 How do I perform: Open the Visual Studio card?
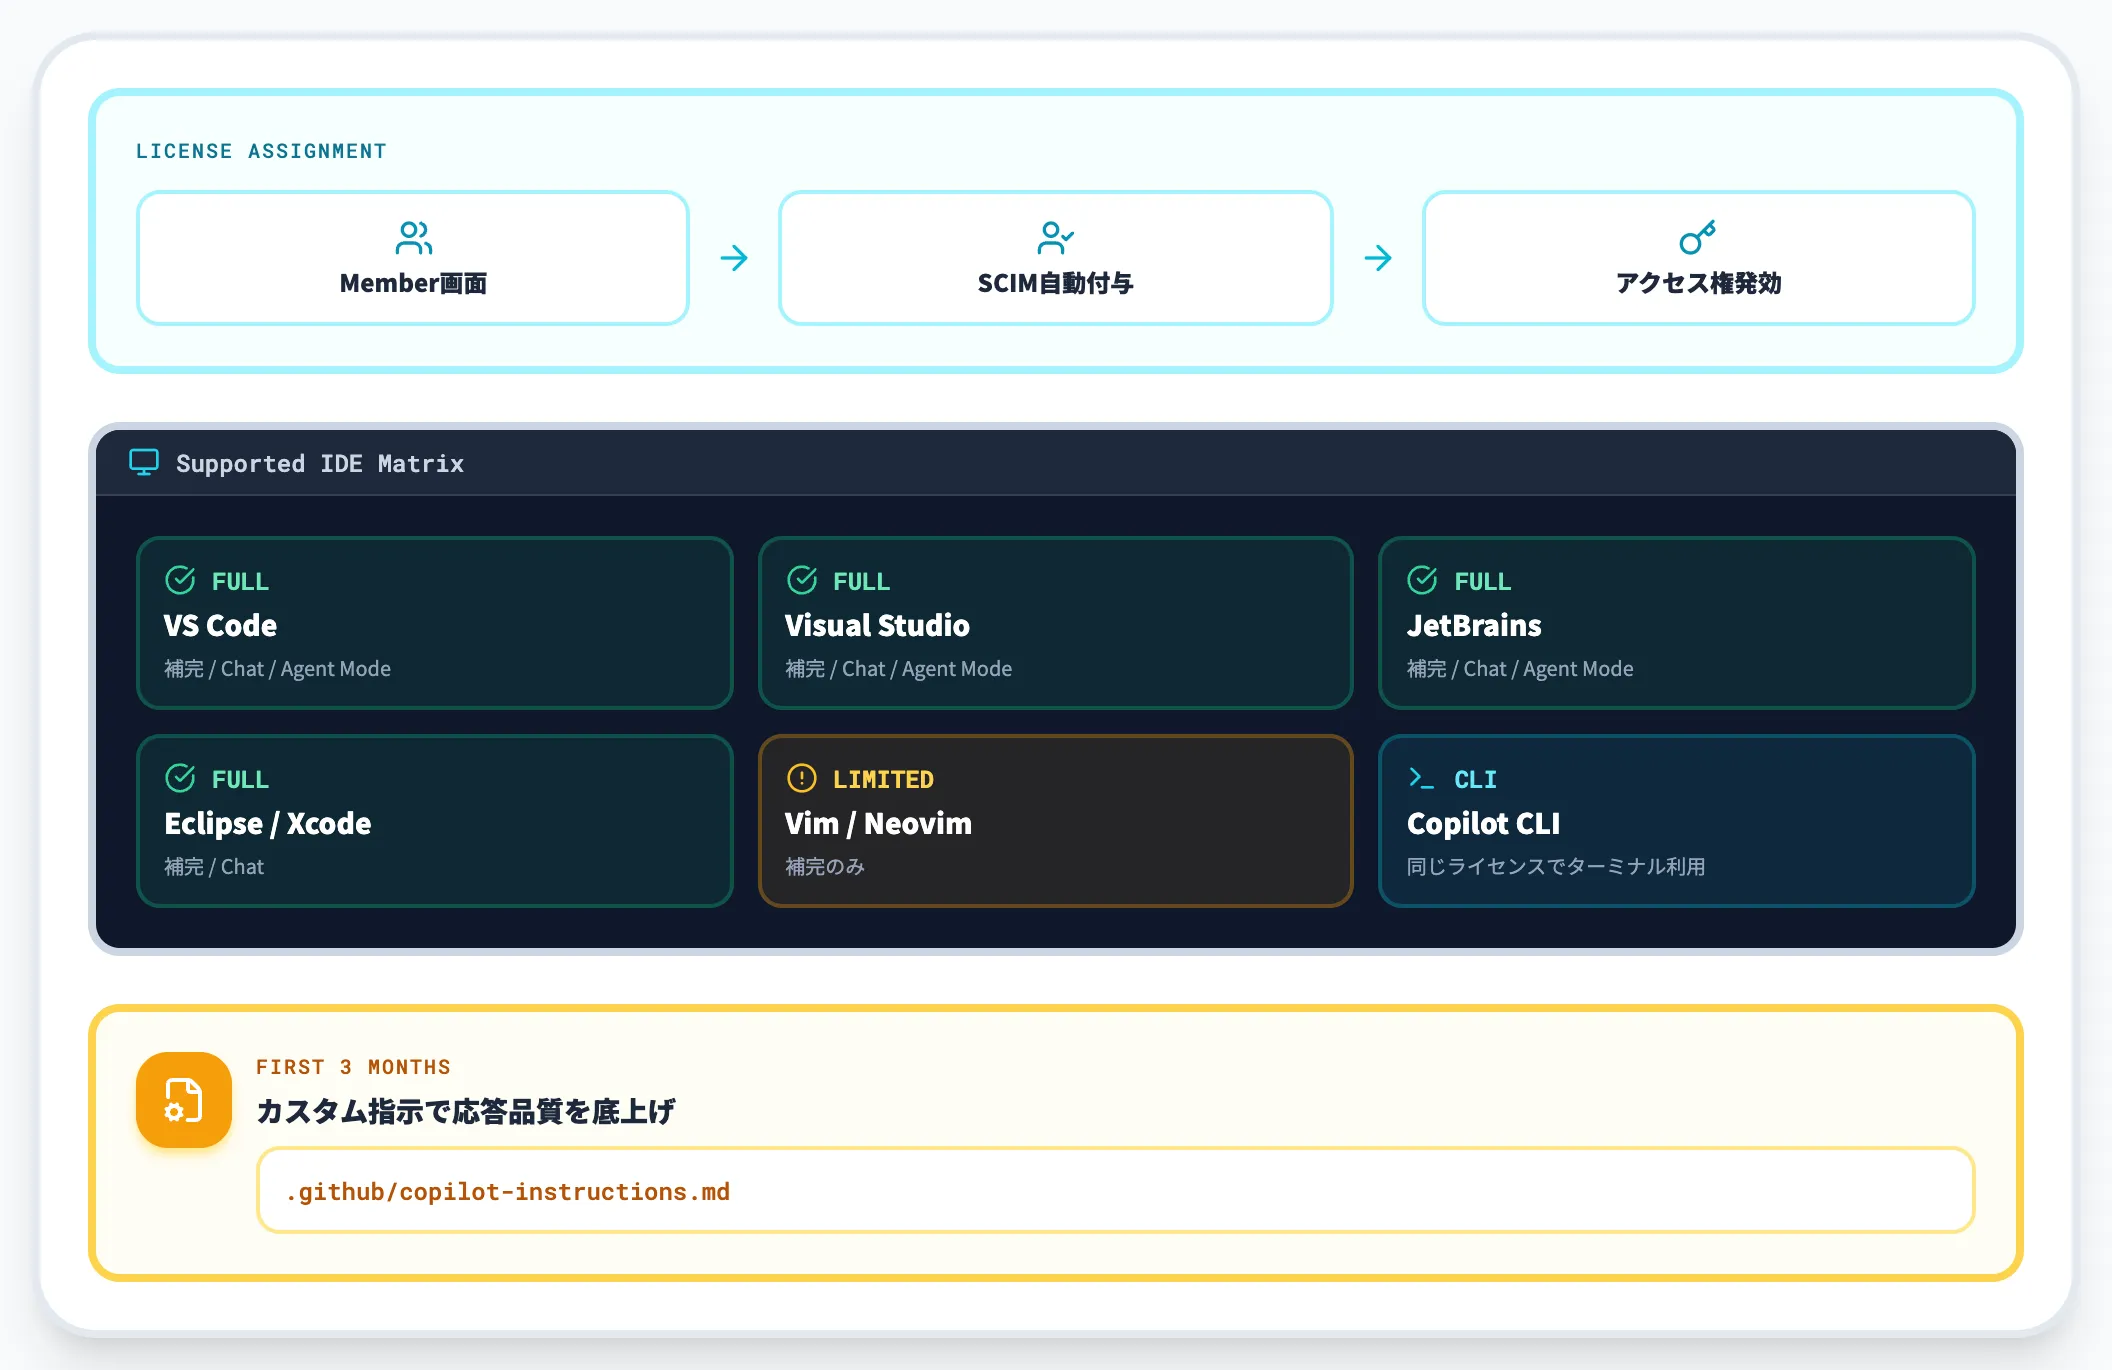[x=1056, y=623]
